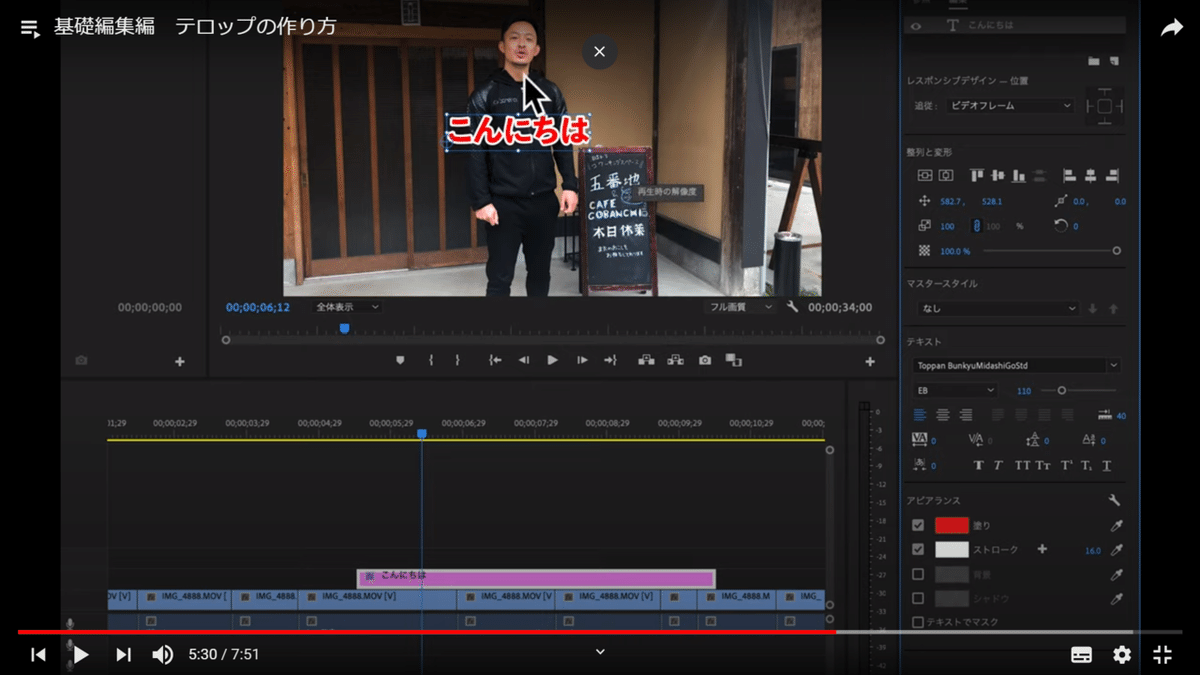Click the center text alignment icon
Screen dimensions: 1200x675
click(x=943, y=415)
